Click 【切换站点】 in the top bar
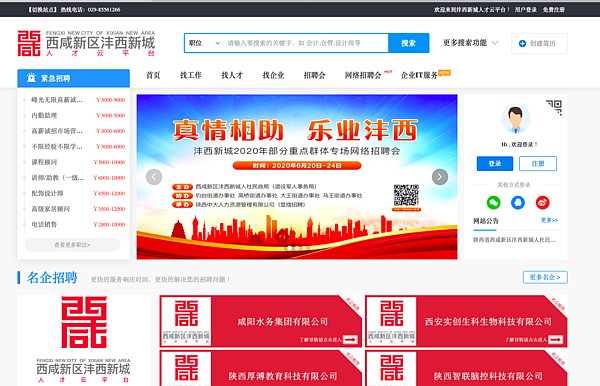 coord(42,10)
